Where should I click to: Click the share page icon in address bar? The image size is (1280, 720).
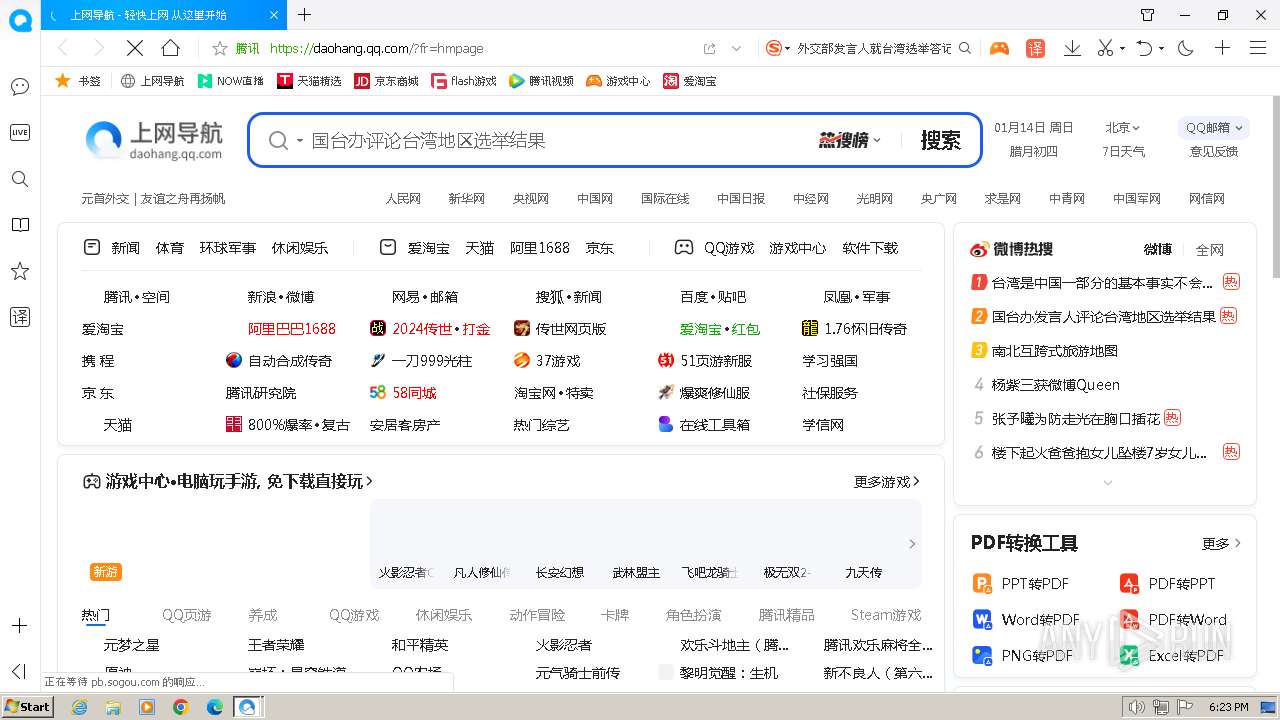709,48
